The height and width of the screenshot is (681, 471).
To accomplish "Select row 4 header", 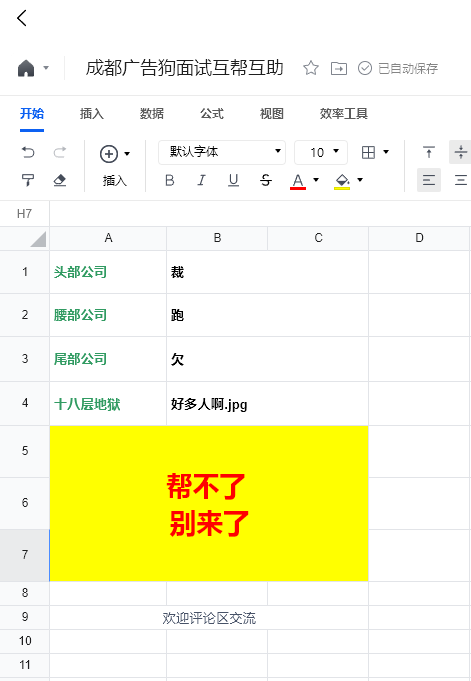I will (x=25, y=403).
